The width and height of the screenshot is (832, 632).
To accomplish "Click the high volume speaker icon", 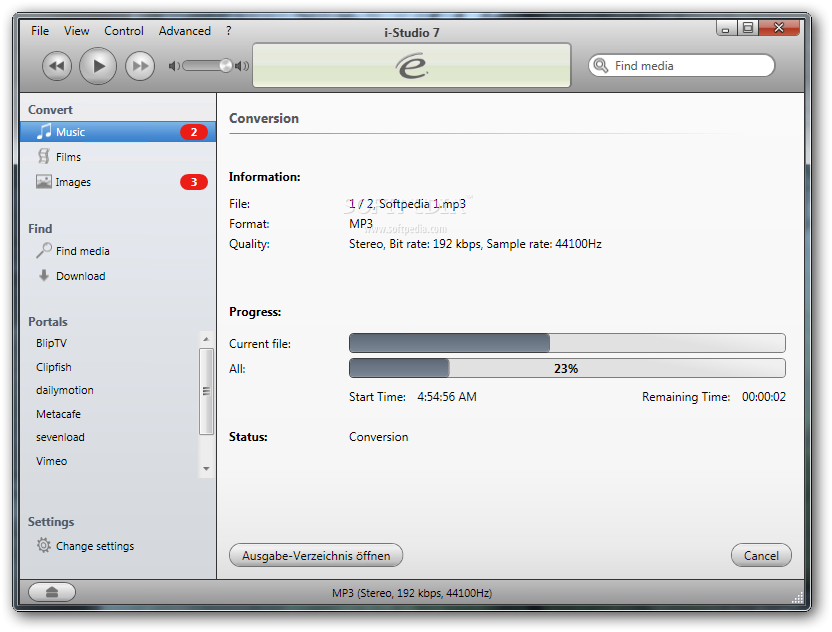I will point(242,66).
